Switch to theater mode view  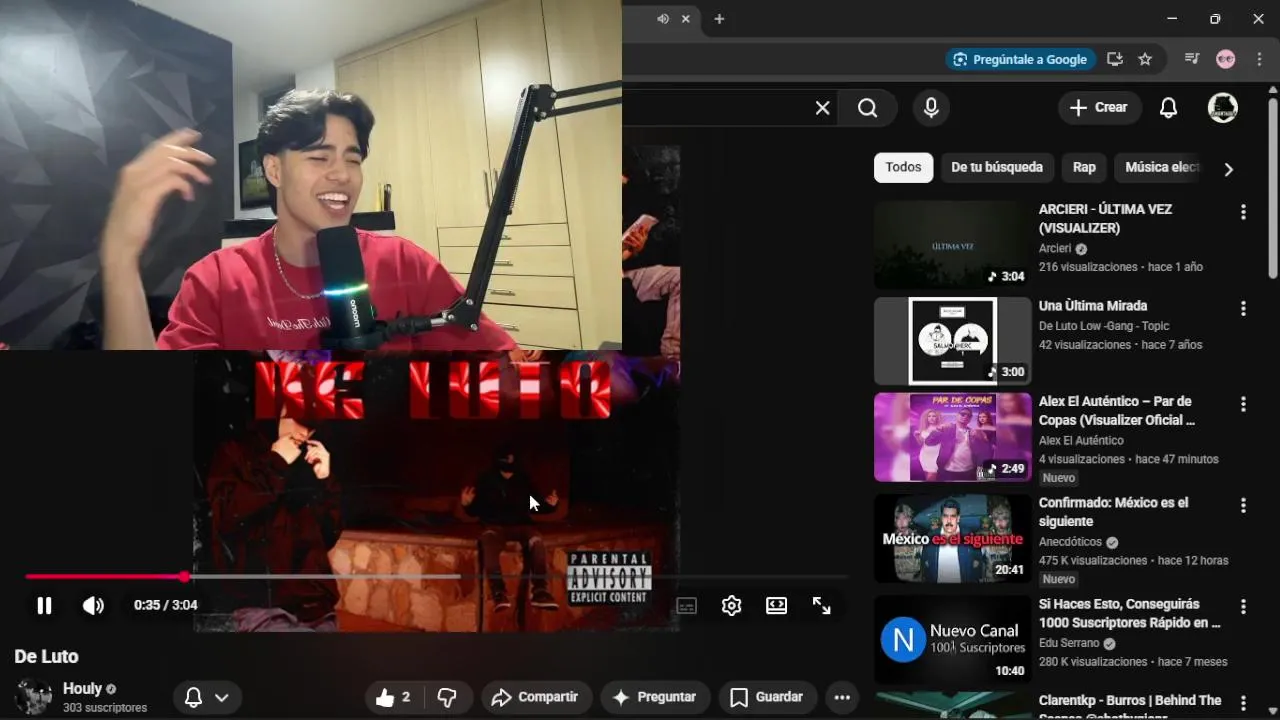777,605
